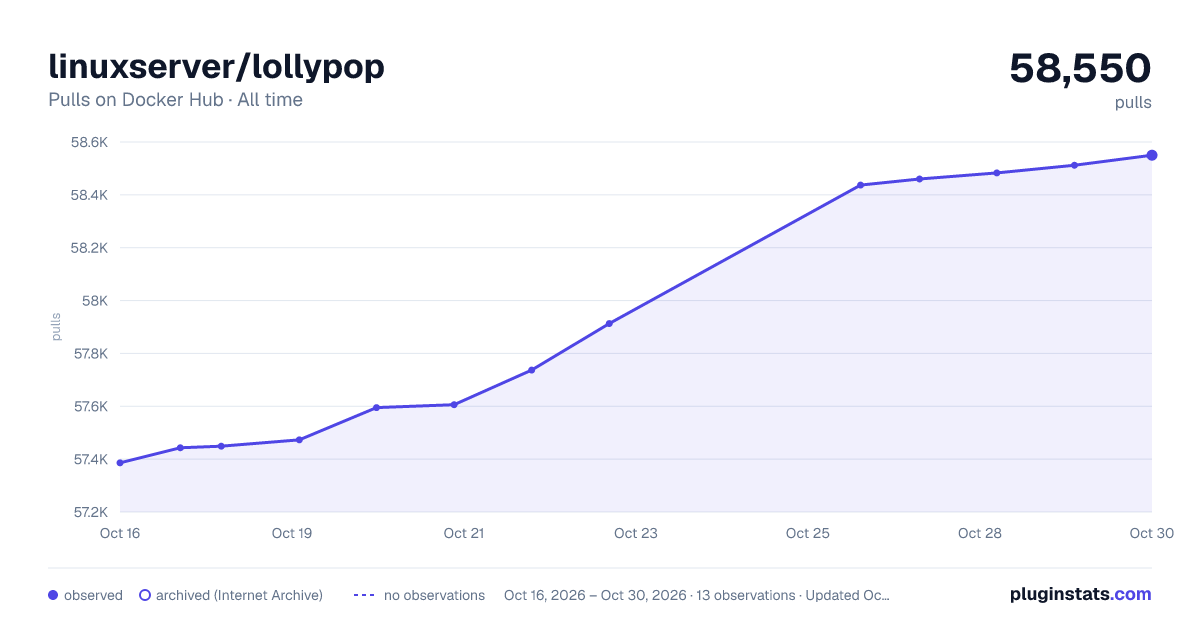Click the 58.2K y-axis label
The image size is (1200, 630).
tap(89, 248)
